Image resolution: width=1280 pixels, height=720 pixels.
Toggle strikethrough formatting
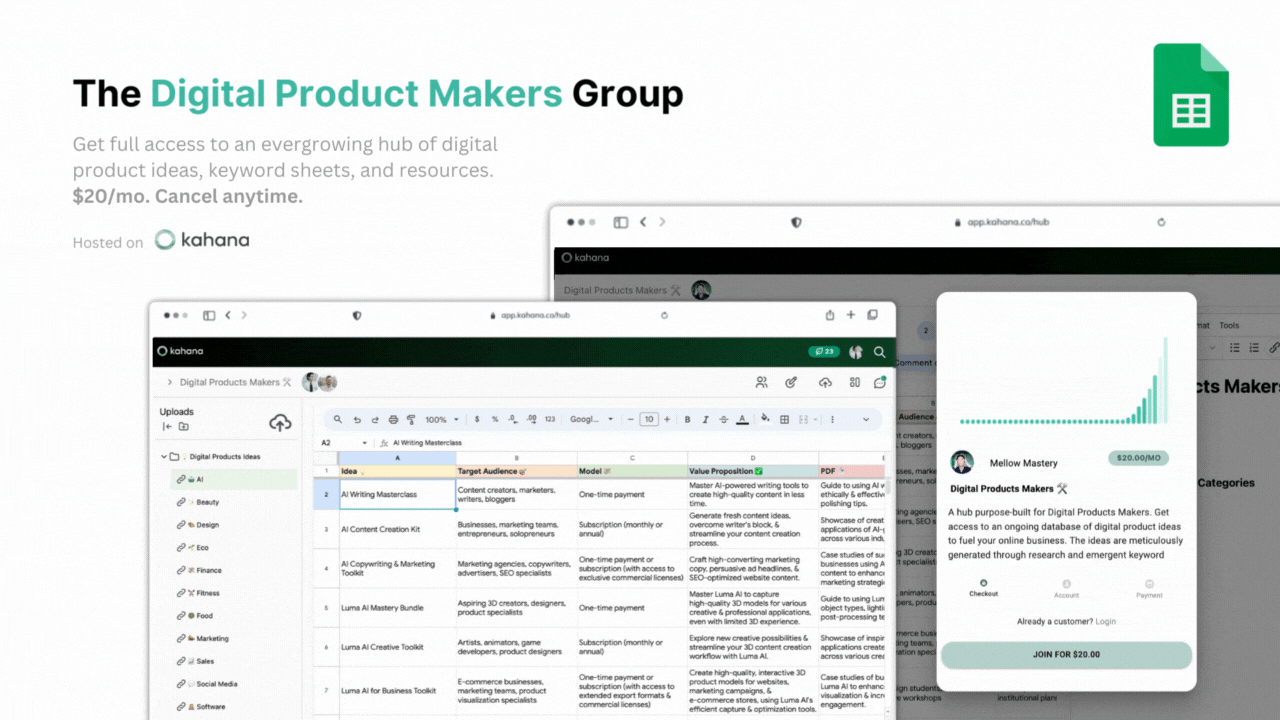tap(723, 420)
